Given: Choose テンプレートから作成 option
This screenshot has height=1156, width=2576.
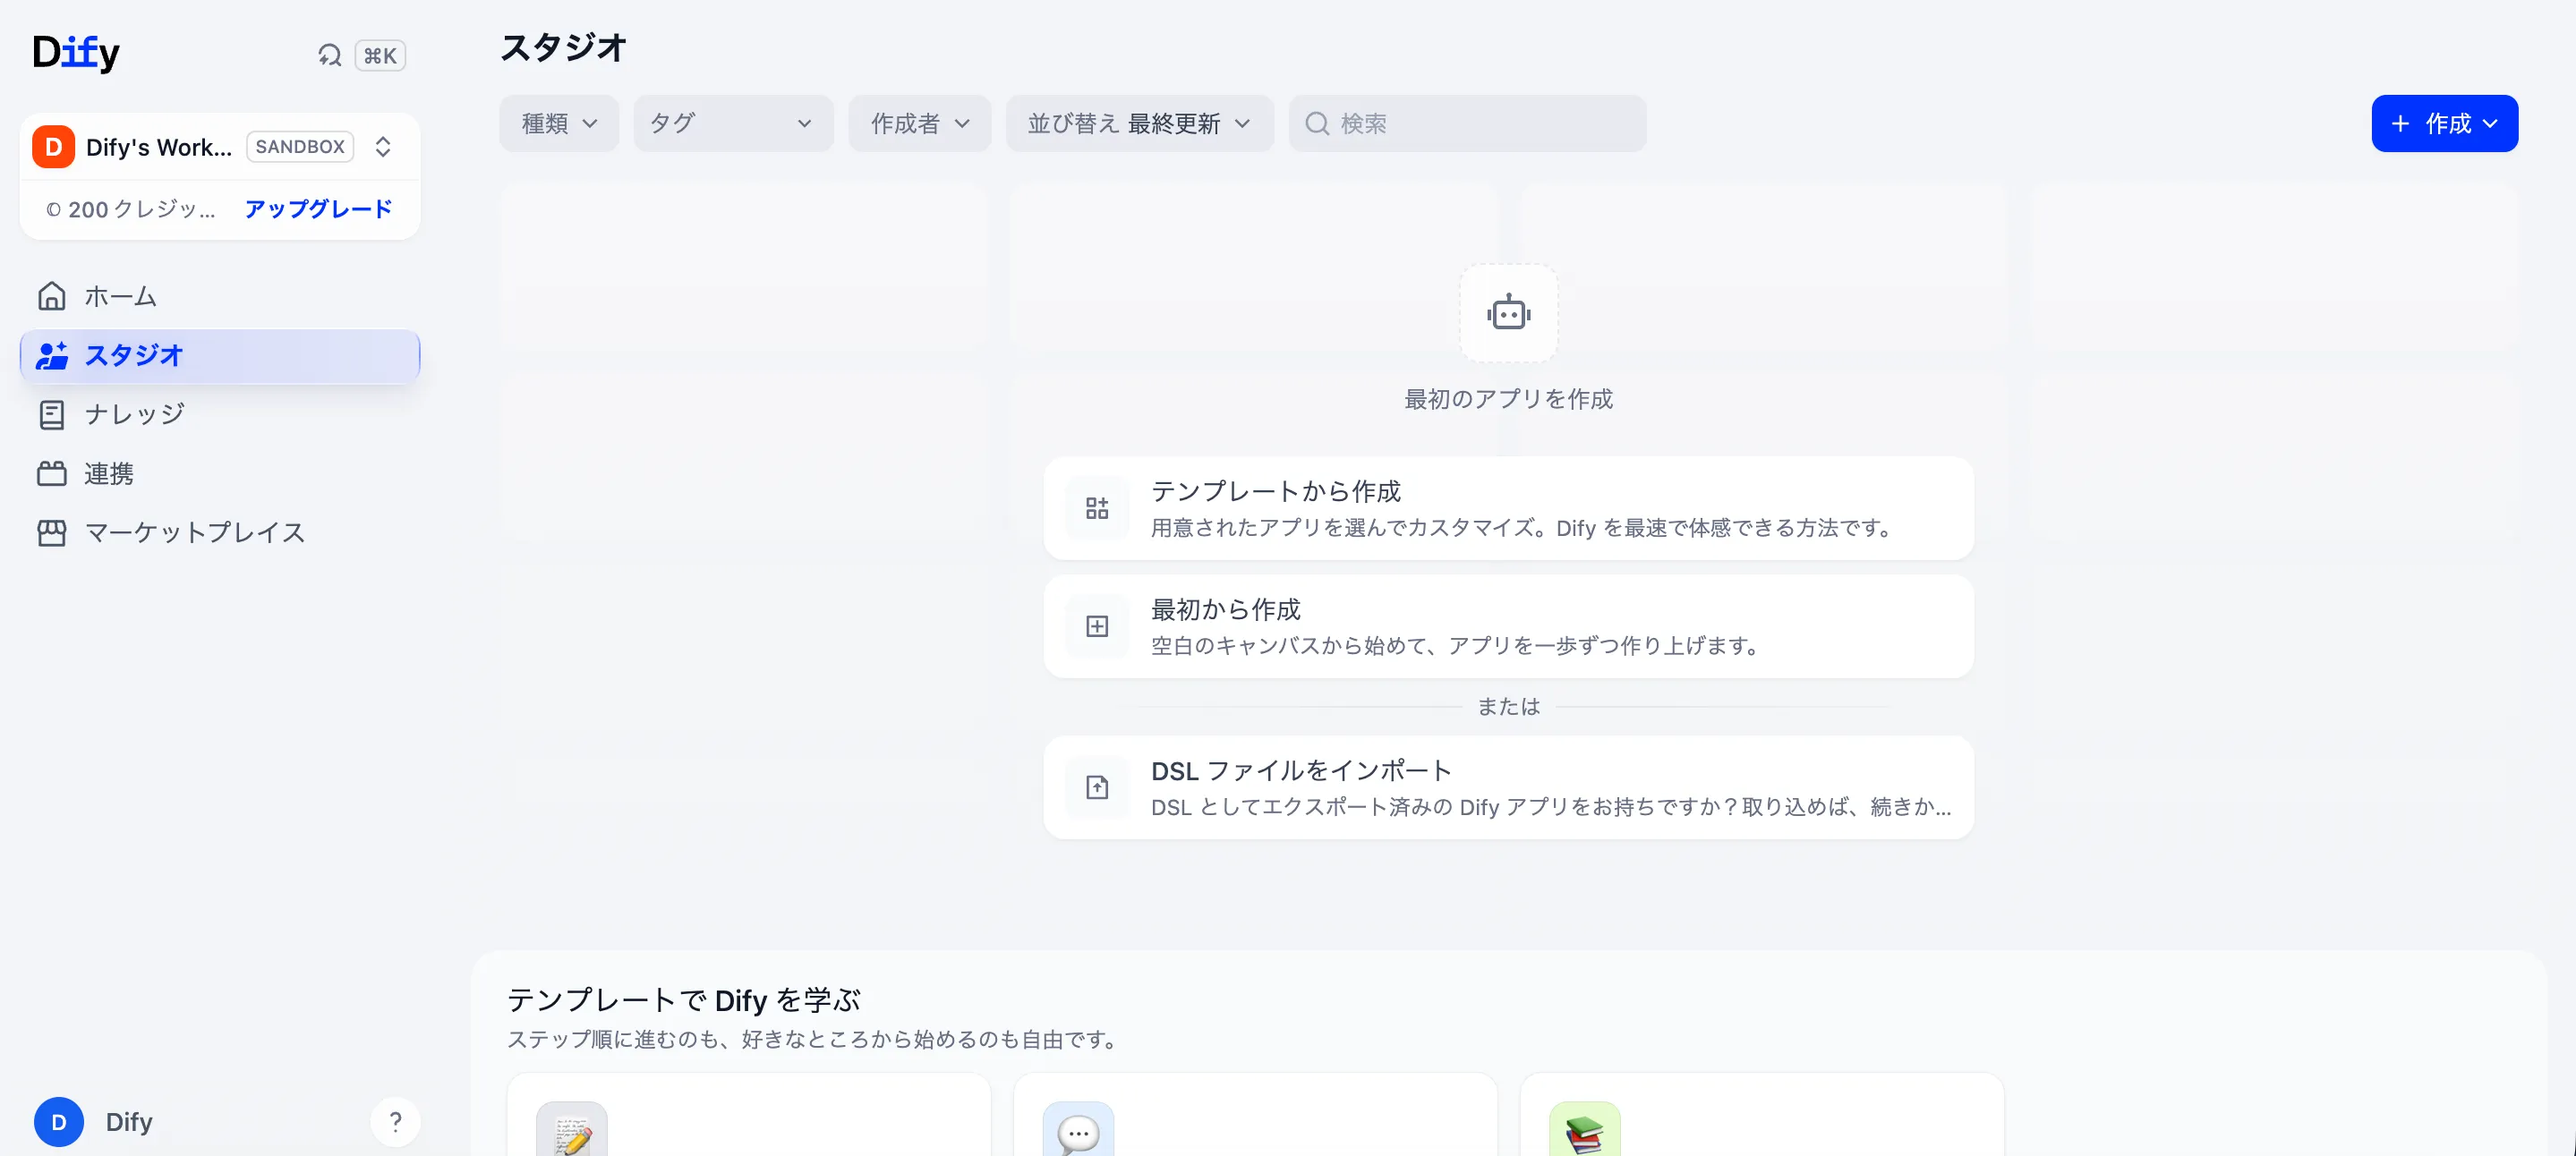Looking at the screenshot, I should click(x=1508, y=508).
